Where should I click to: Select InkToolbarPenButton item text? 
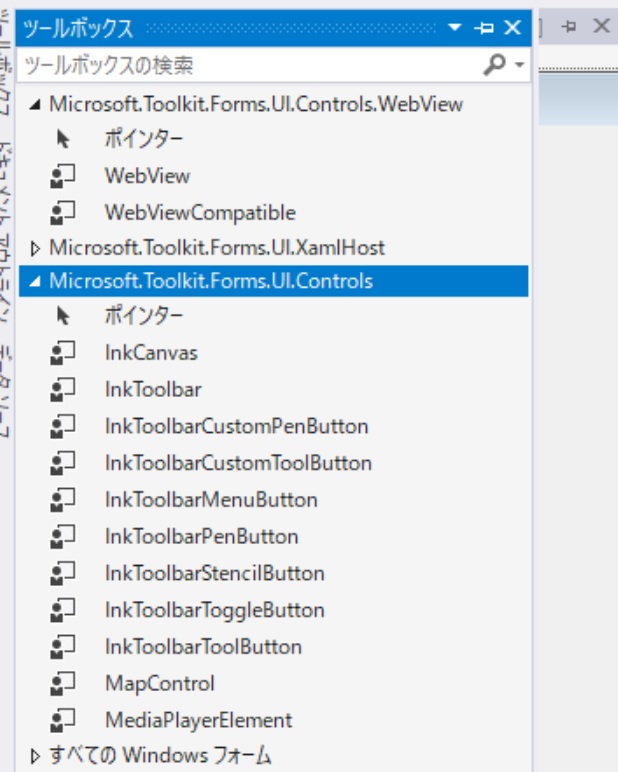201,537
